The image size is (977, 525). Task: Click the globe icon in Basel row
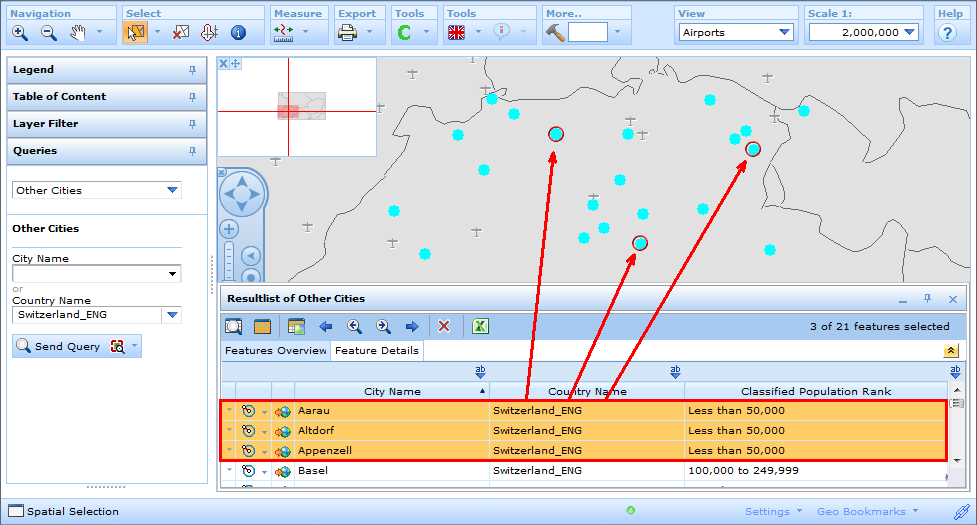pyautogui.click(x=283, y=471)
